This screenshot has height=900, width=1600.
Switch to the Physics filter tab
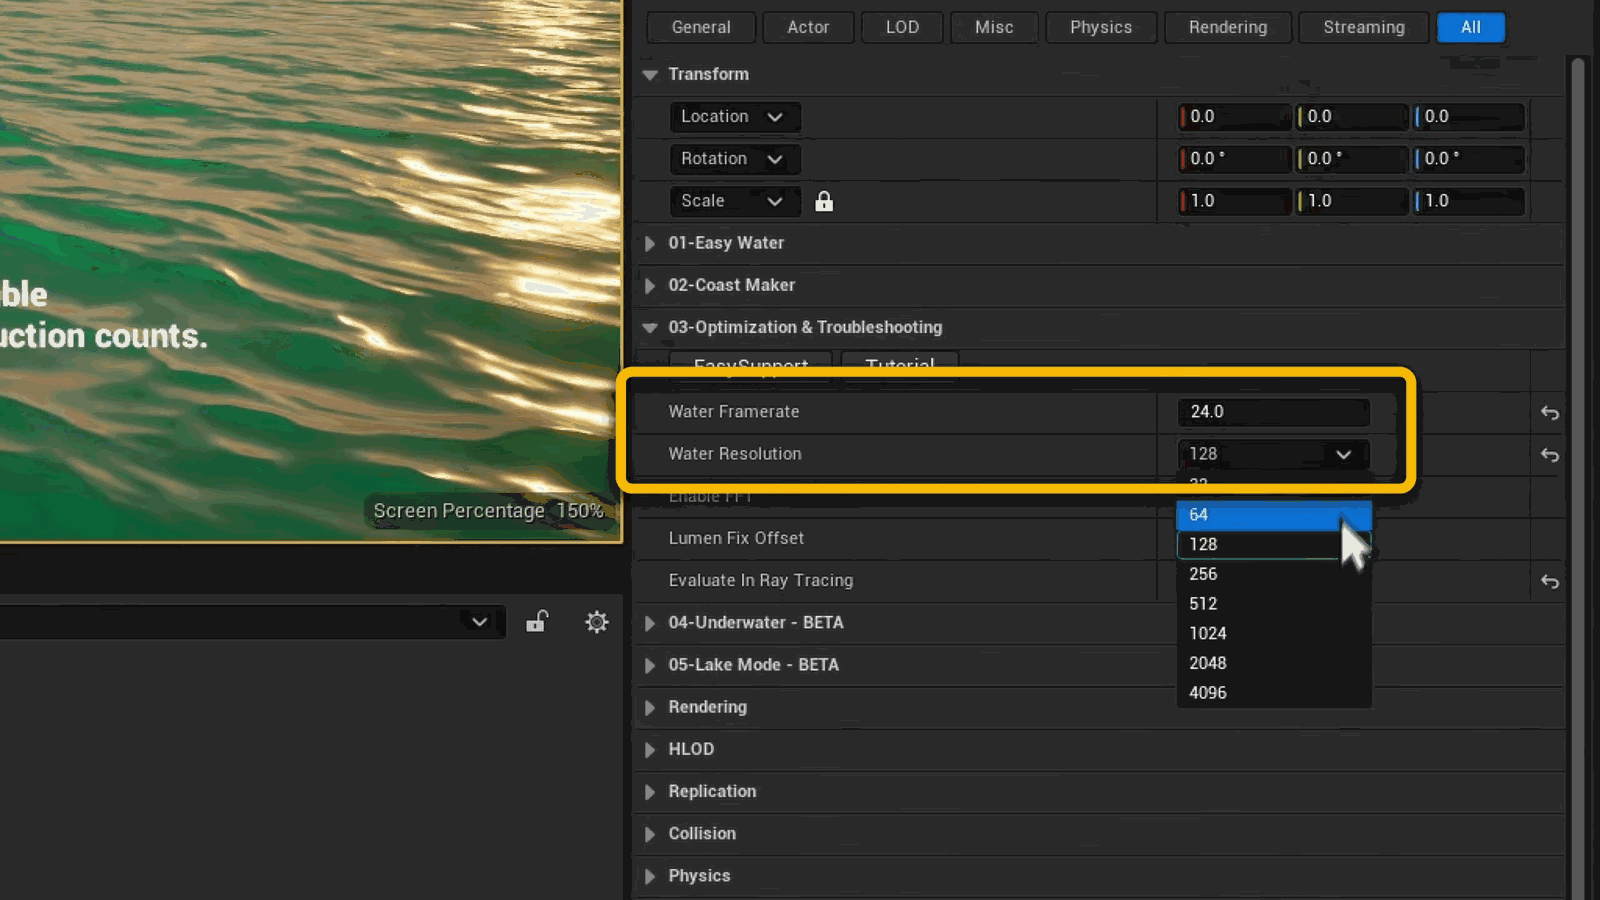1101,27
